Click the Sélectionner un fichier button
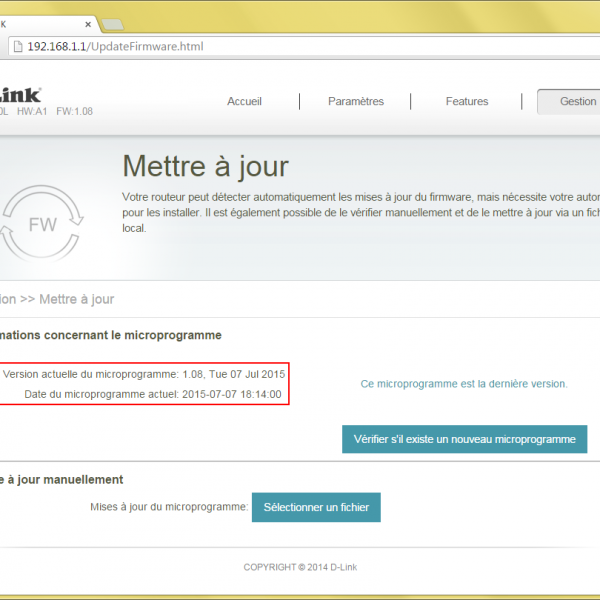Viewport: 600px width, 600px height. 316,507
